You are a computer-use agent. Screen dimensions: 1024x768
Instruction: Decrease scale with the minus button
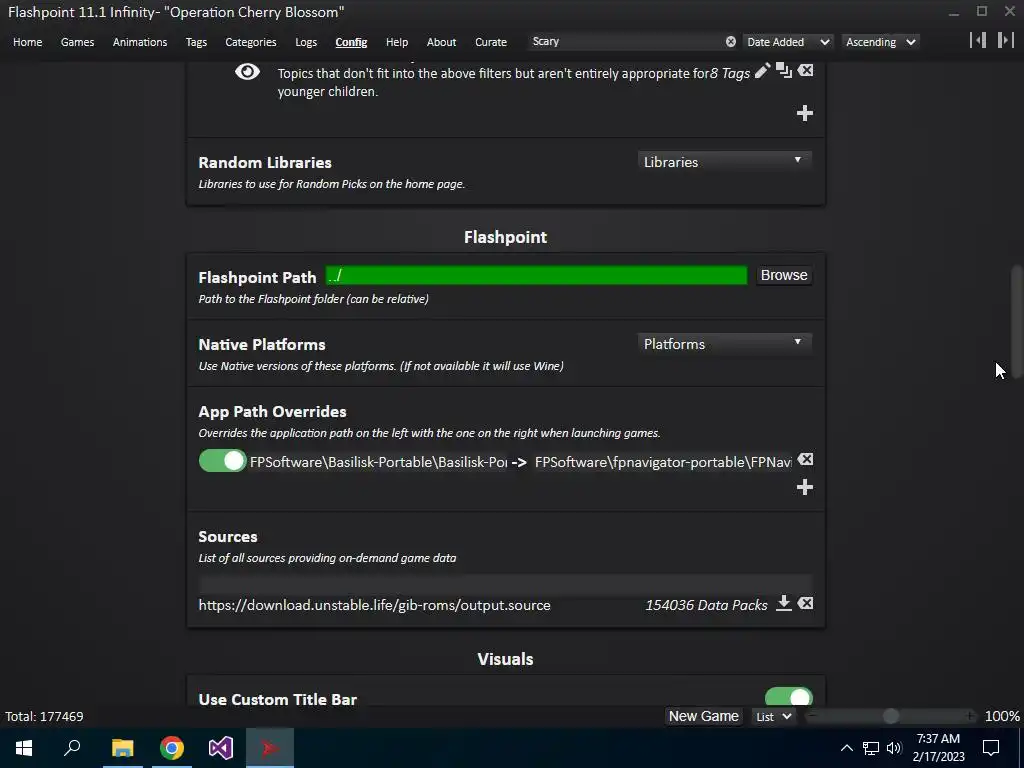[x=810, y=716]
